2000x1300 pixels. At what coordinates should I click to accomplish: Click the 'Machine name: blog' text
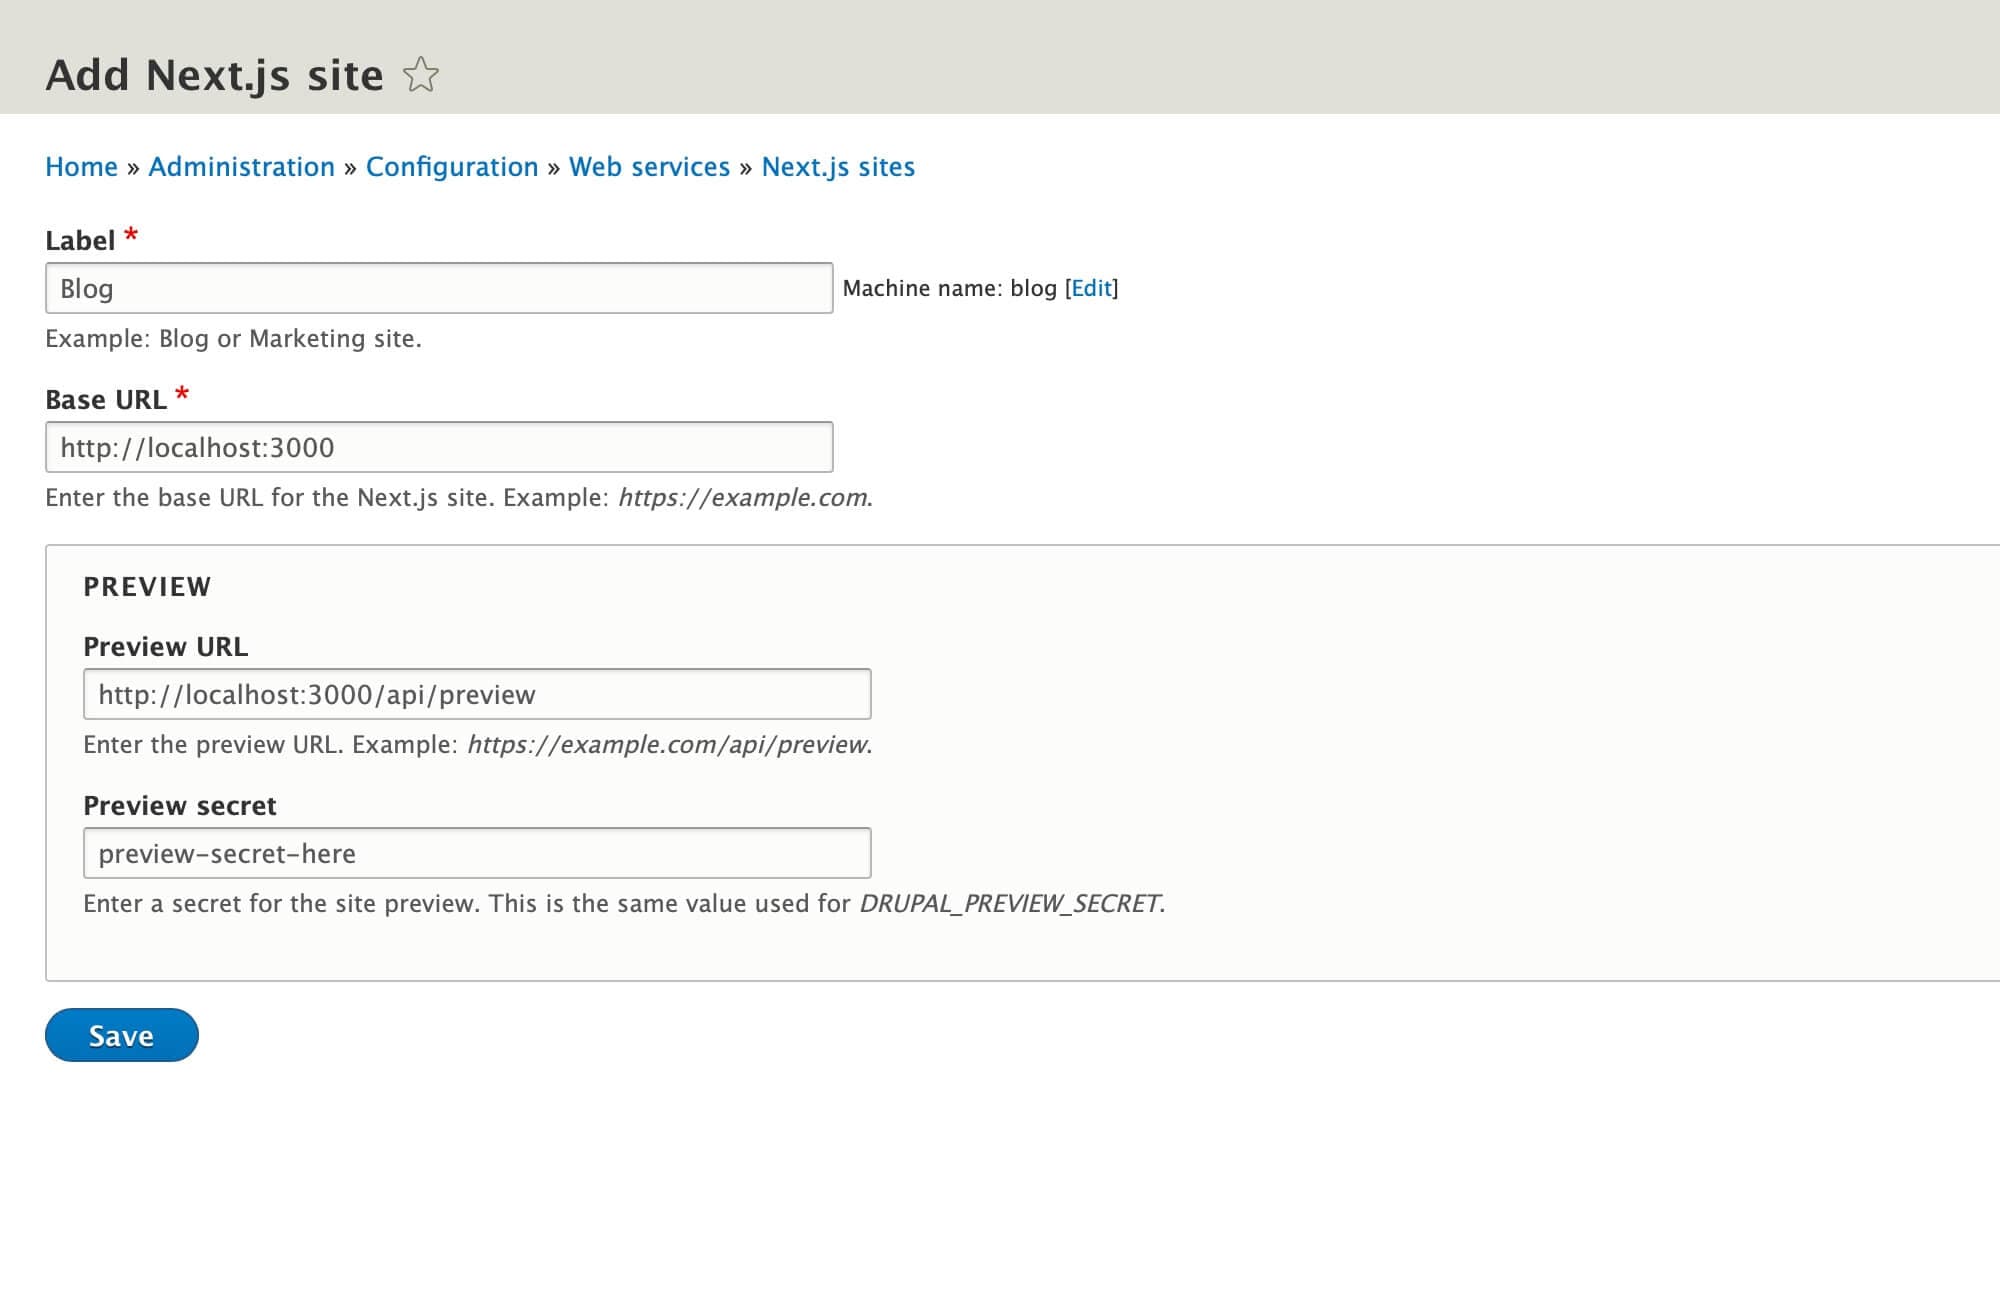click(x=949, y=288)
